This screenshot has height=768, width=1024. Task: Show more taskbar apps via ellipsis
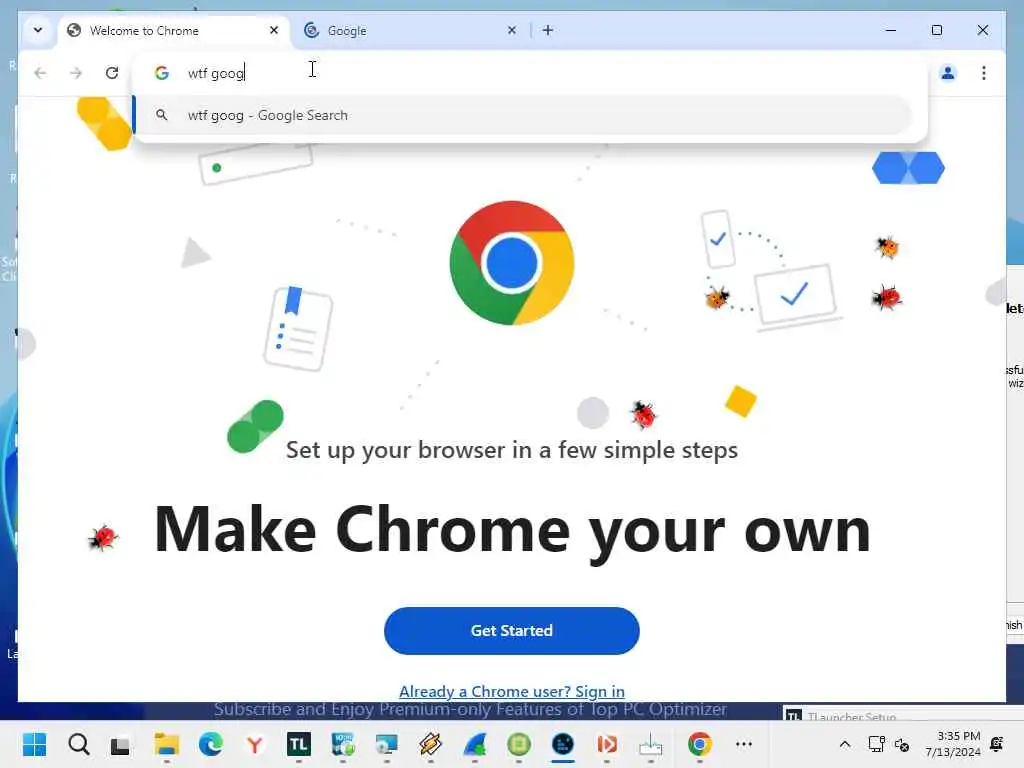tap(744, 744)
